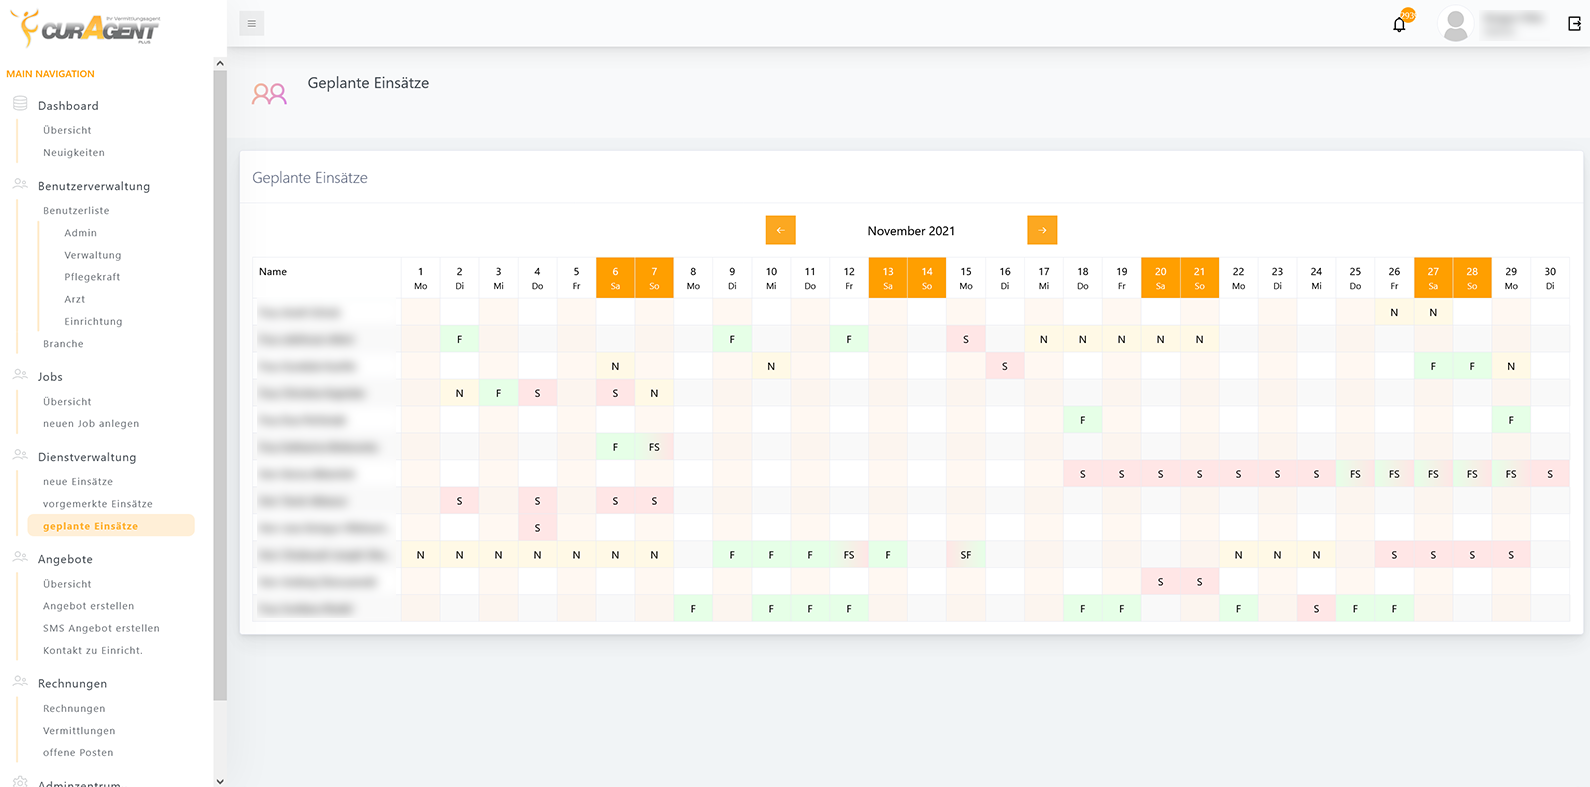This screenshot has height=787, width=1590.
Task: Go to previous month with left arrow
Action: (780, 230)
